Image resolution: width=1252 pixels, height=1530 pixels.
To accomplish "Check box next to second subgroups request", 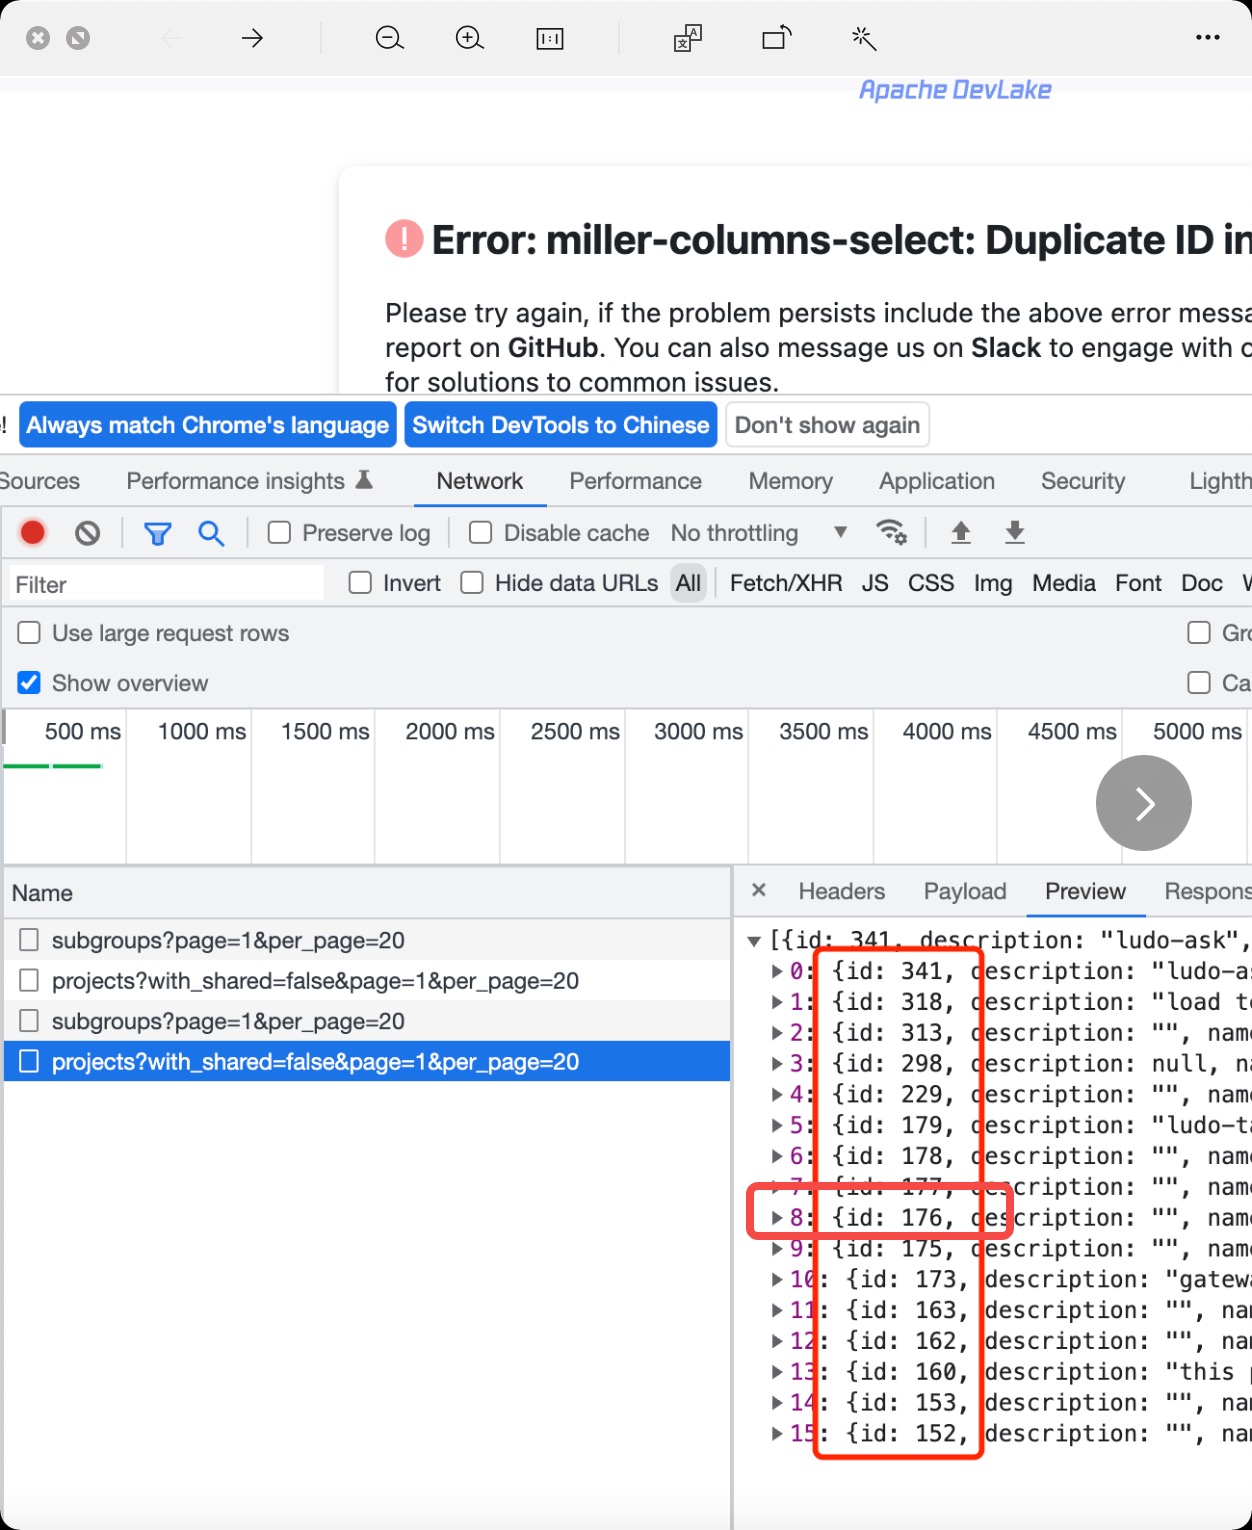I will click(30, 1021).
